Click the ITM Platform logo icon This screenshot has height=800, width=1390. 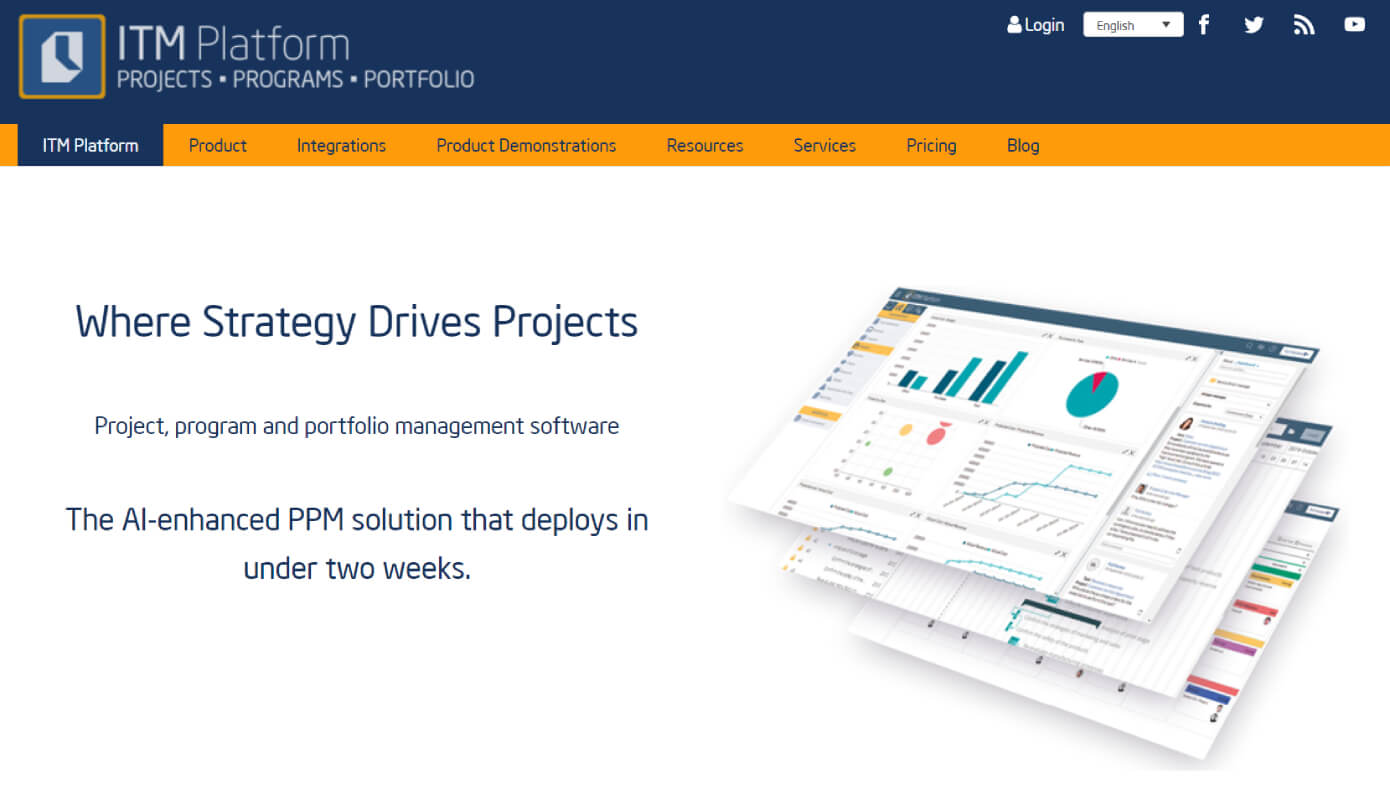pyautogui.click(x=62, y=56)
